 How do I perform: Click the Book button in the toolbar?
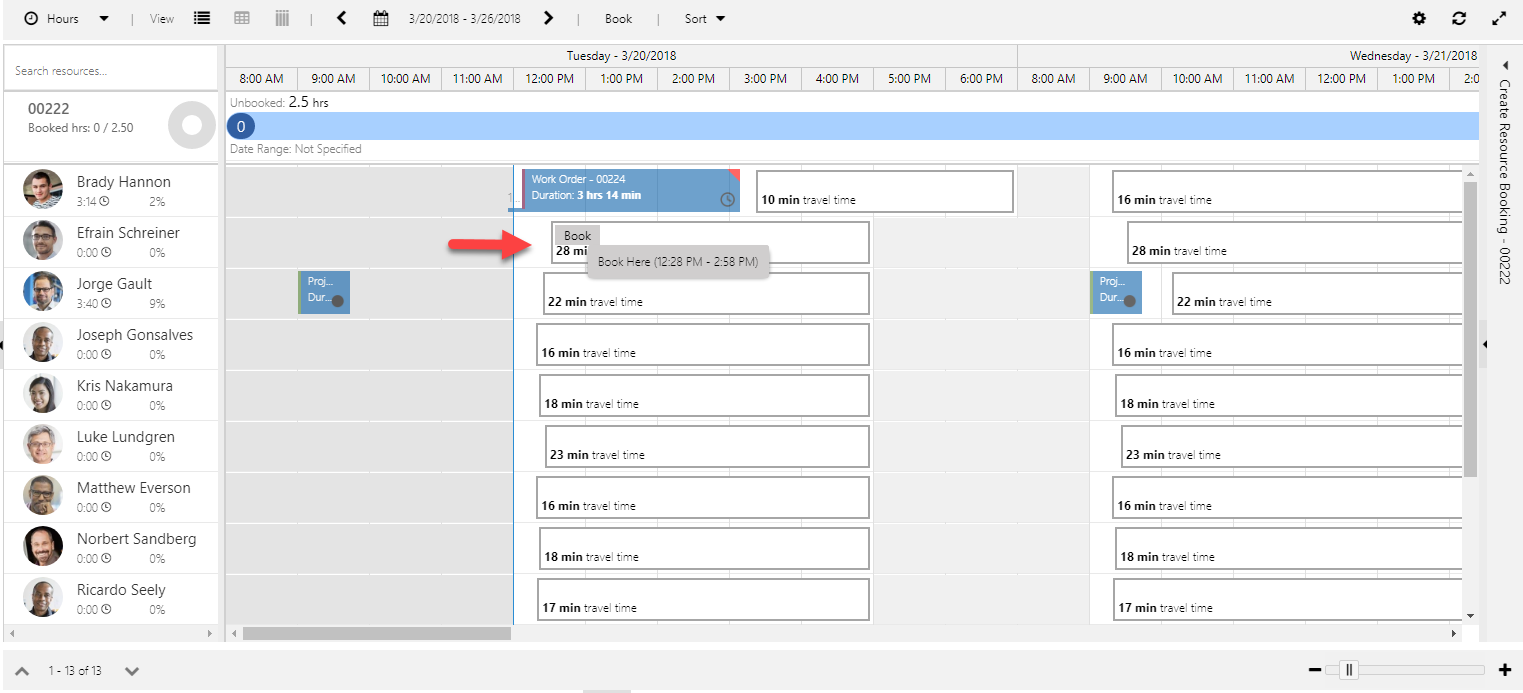618,18
